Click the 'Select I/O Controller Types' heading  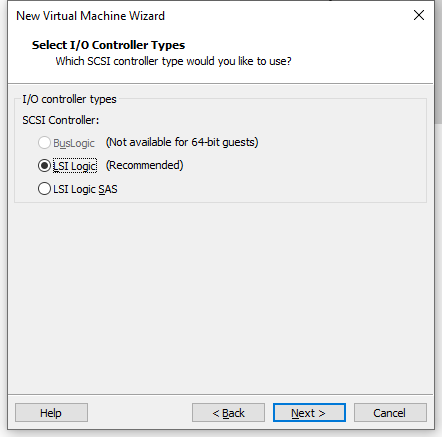[x=108, y=45]
